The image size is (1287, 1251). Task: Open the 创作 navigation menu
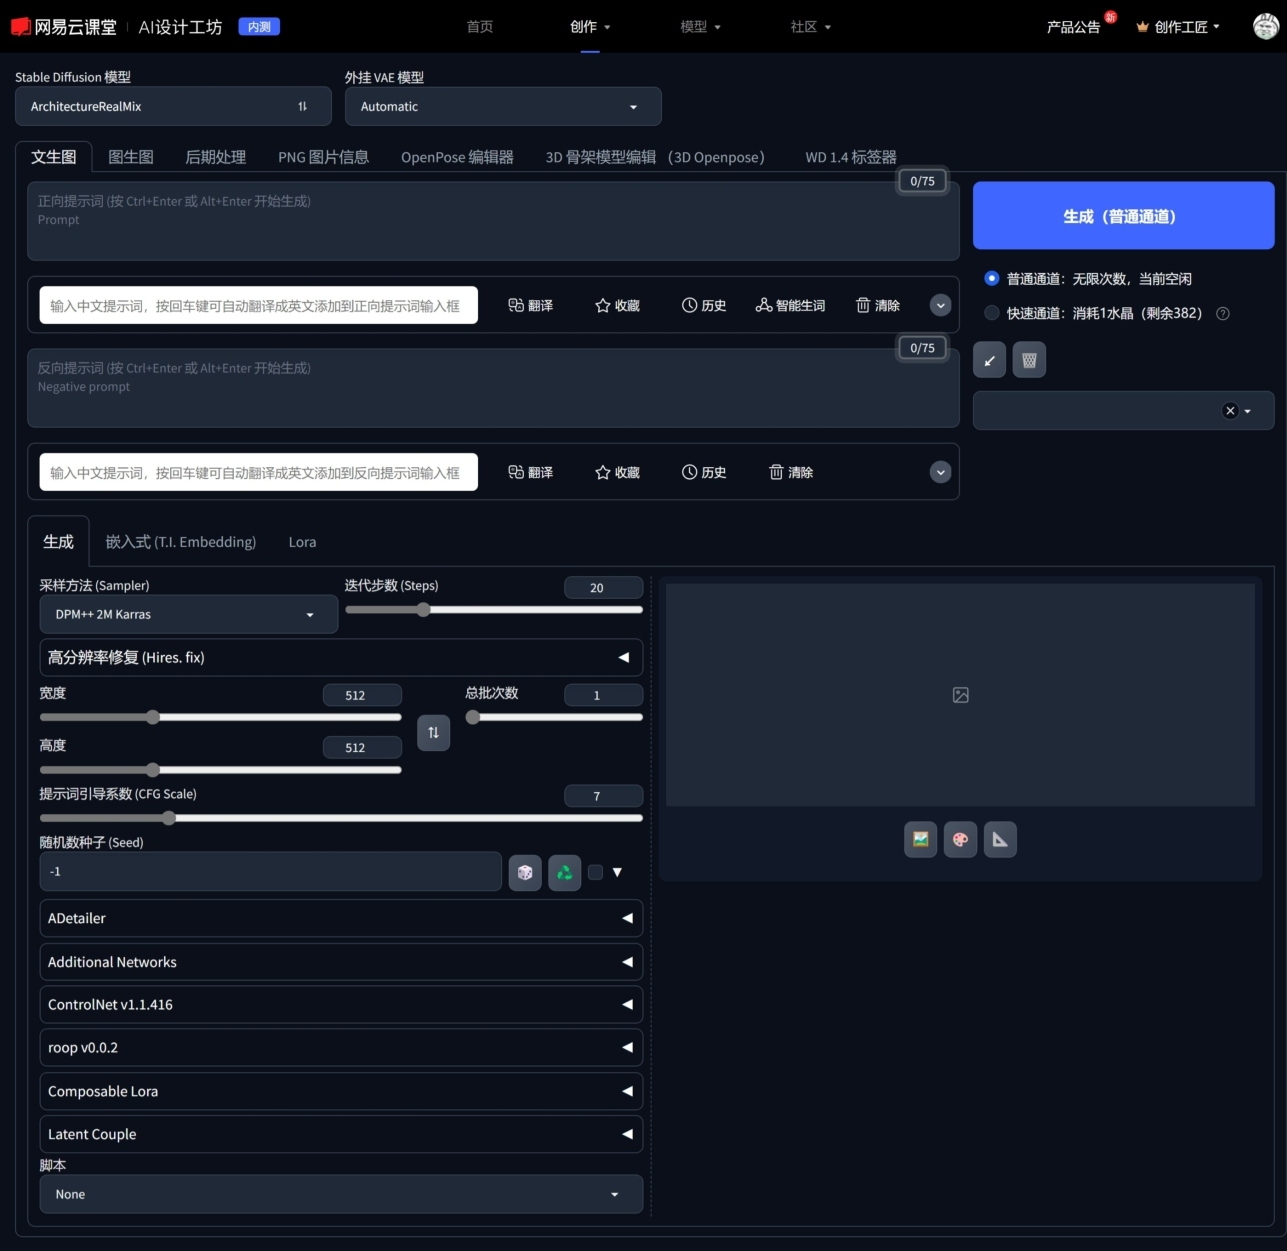(x=590, y=27)
